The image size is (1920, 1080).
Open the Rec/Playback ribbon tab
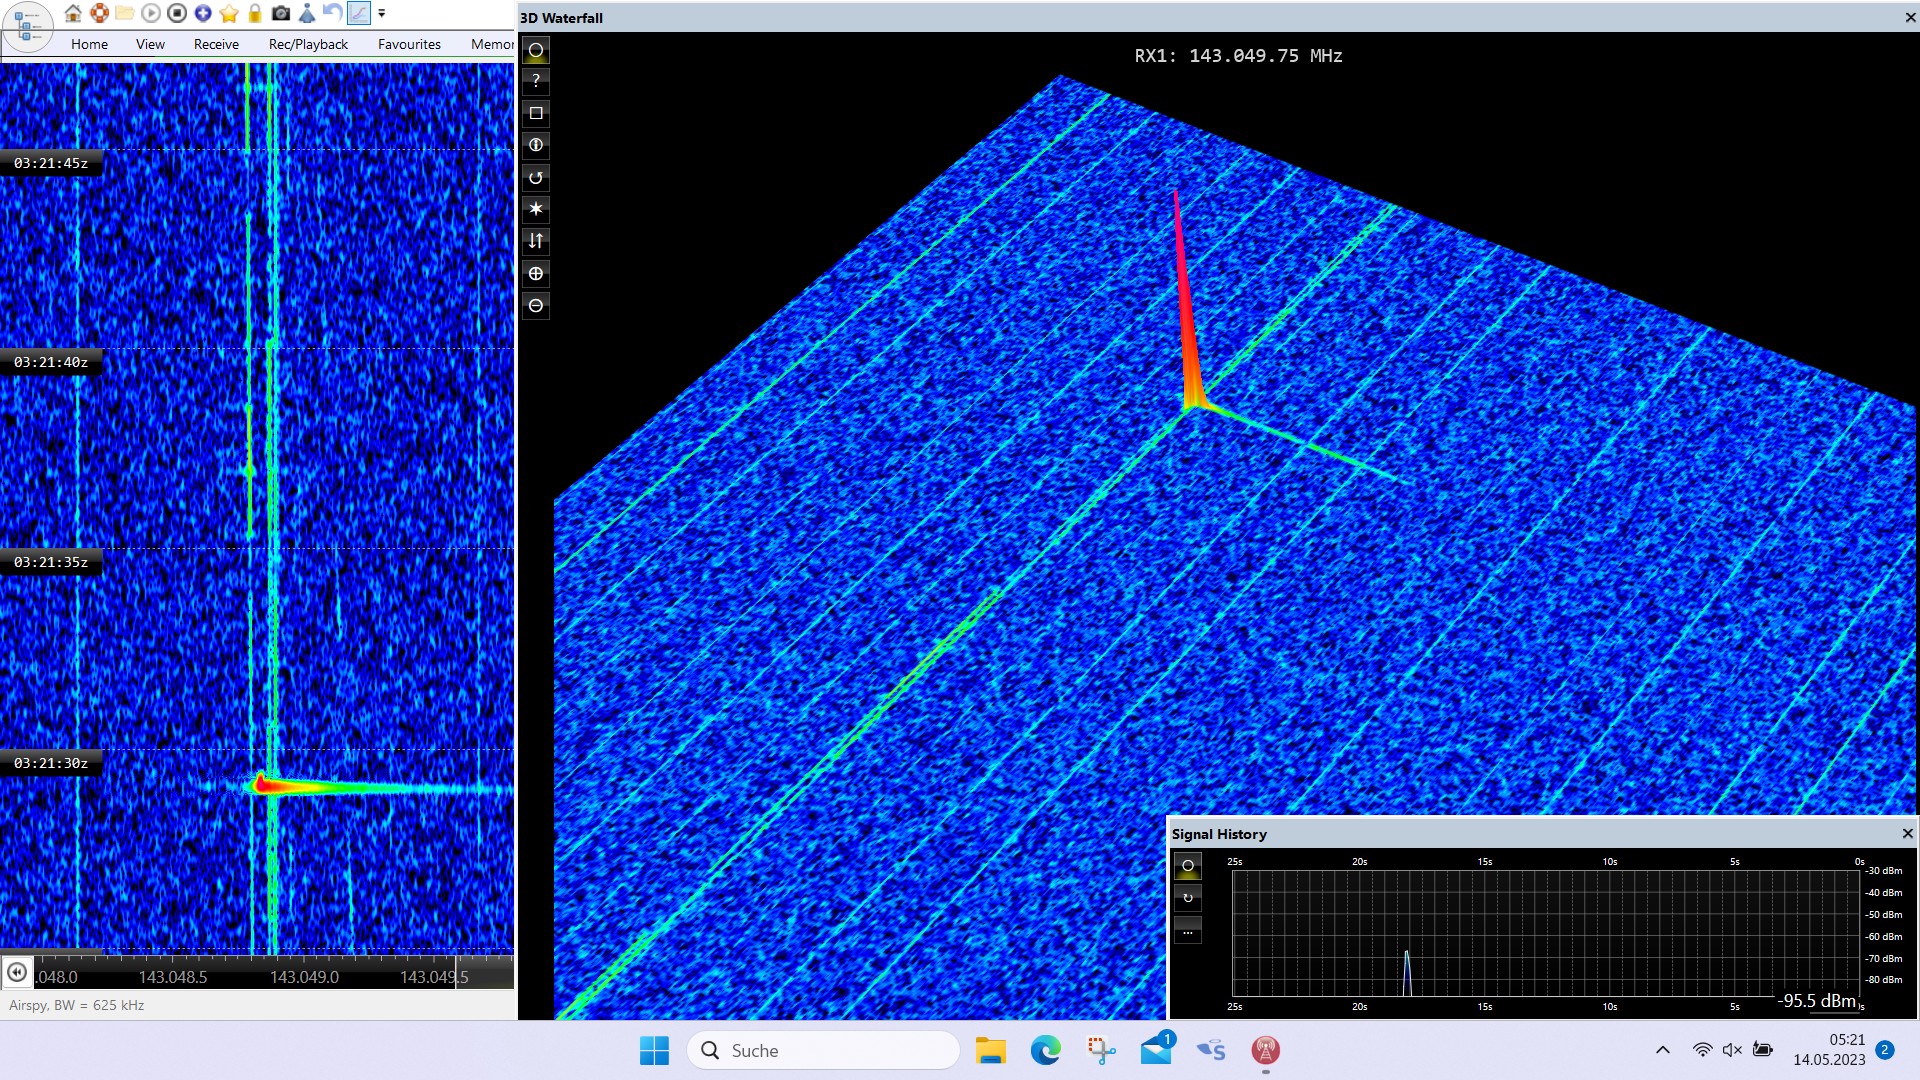(308, 44)
